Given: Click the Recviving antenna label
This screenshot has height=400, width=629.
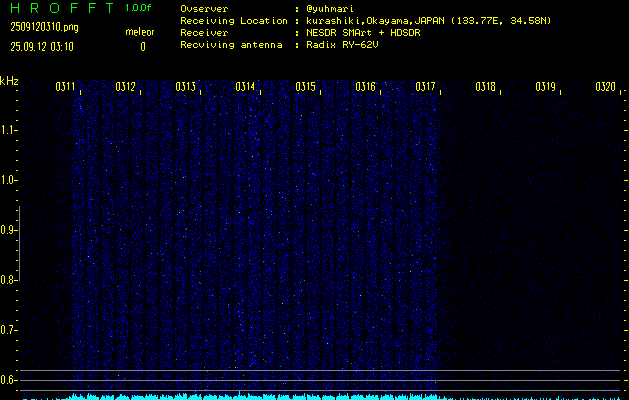Looking at the screenshot, I should [231, 45].
